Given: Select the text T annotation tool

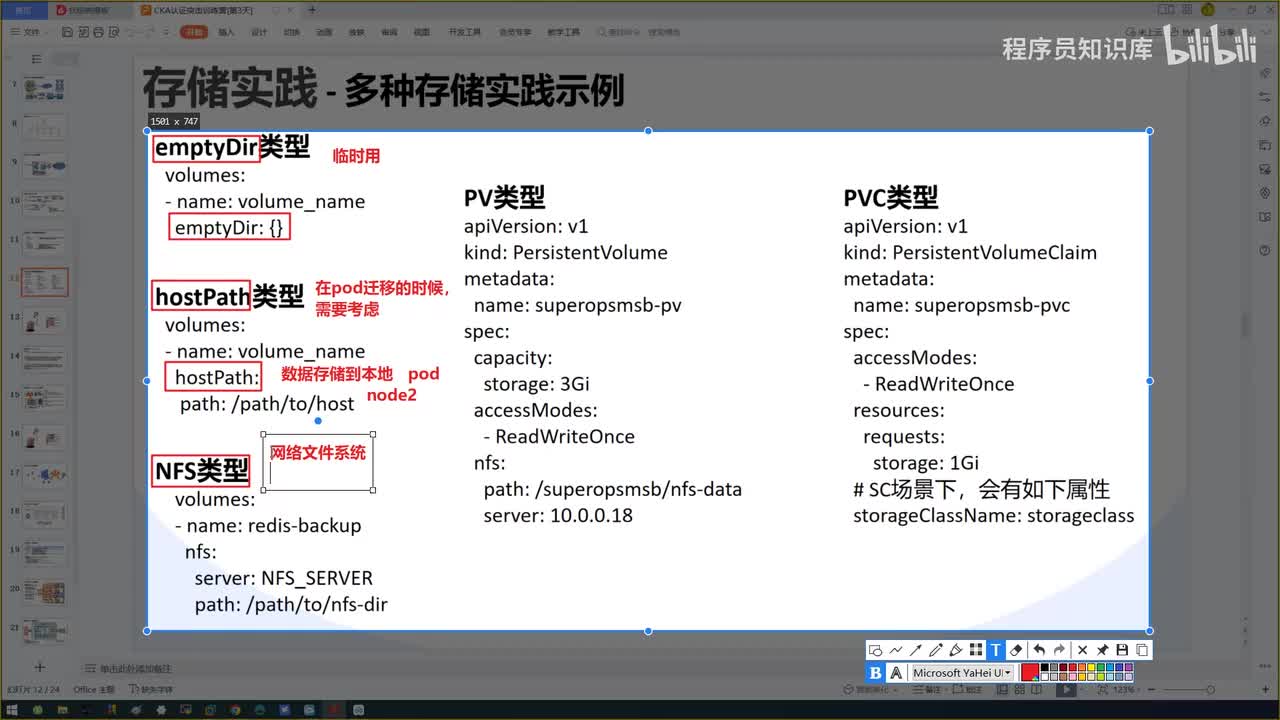Looking at the screenshot, I should [996, 650].
